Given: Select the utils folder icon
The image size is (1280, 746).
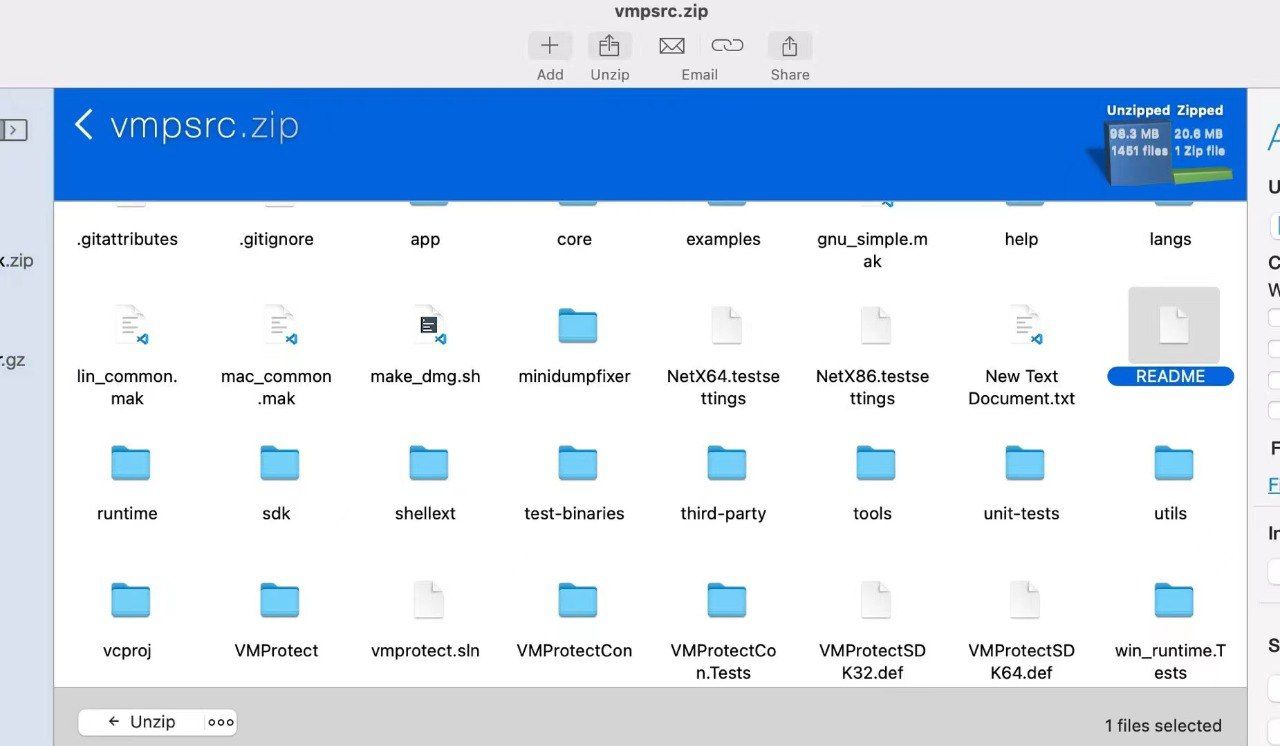Looking at the screenshot, I should [1173, 463].
